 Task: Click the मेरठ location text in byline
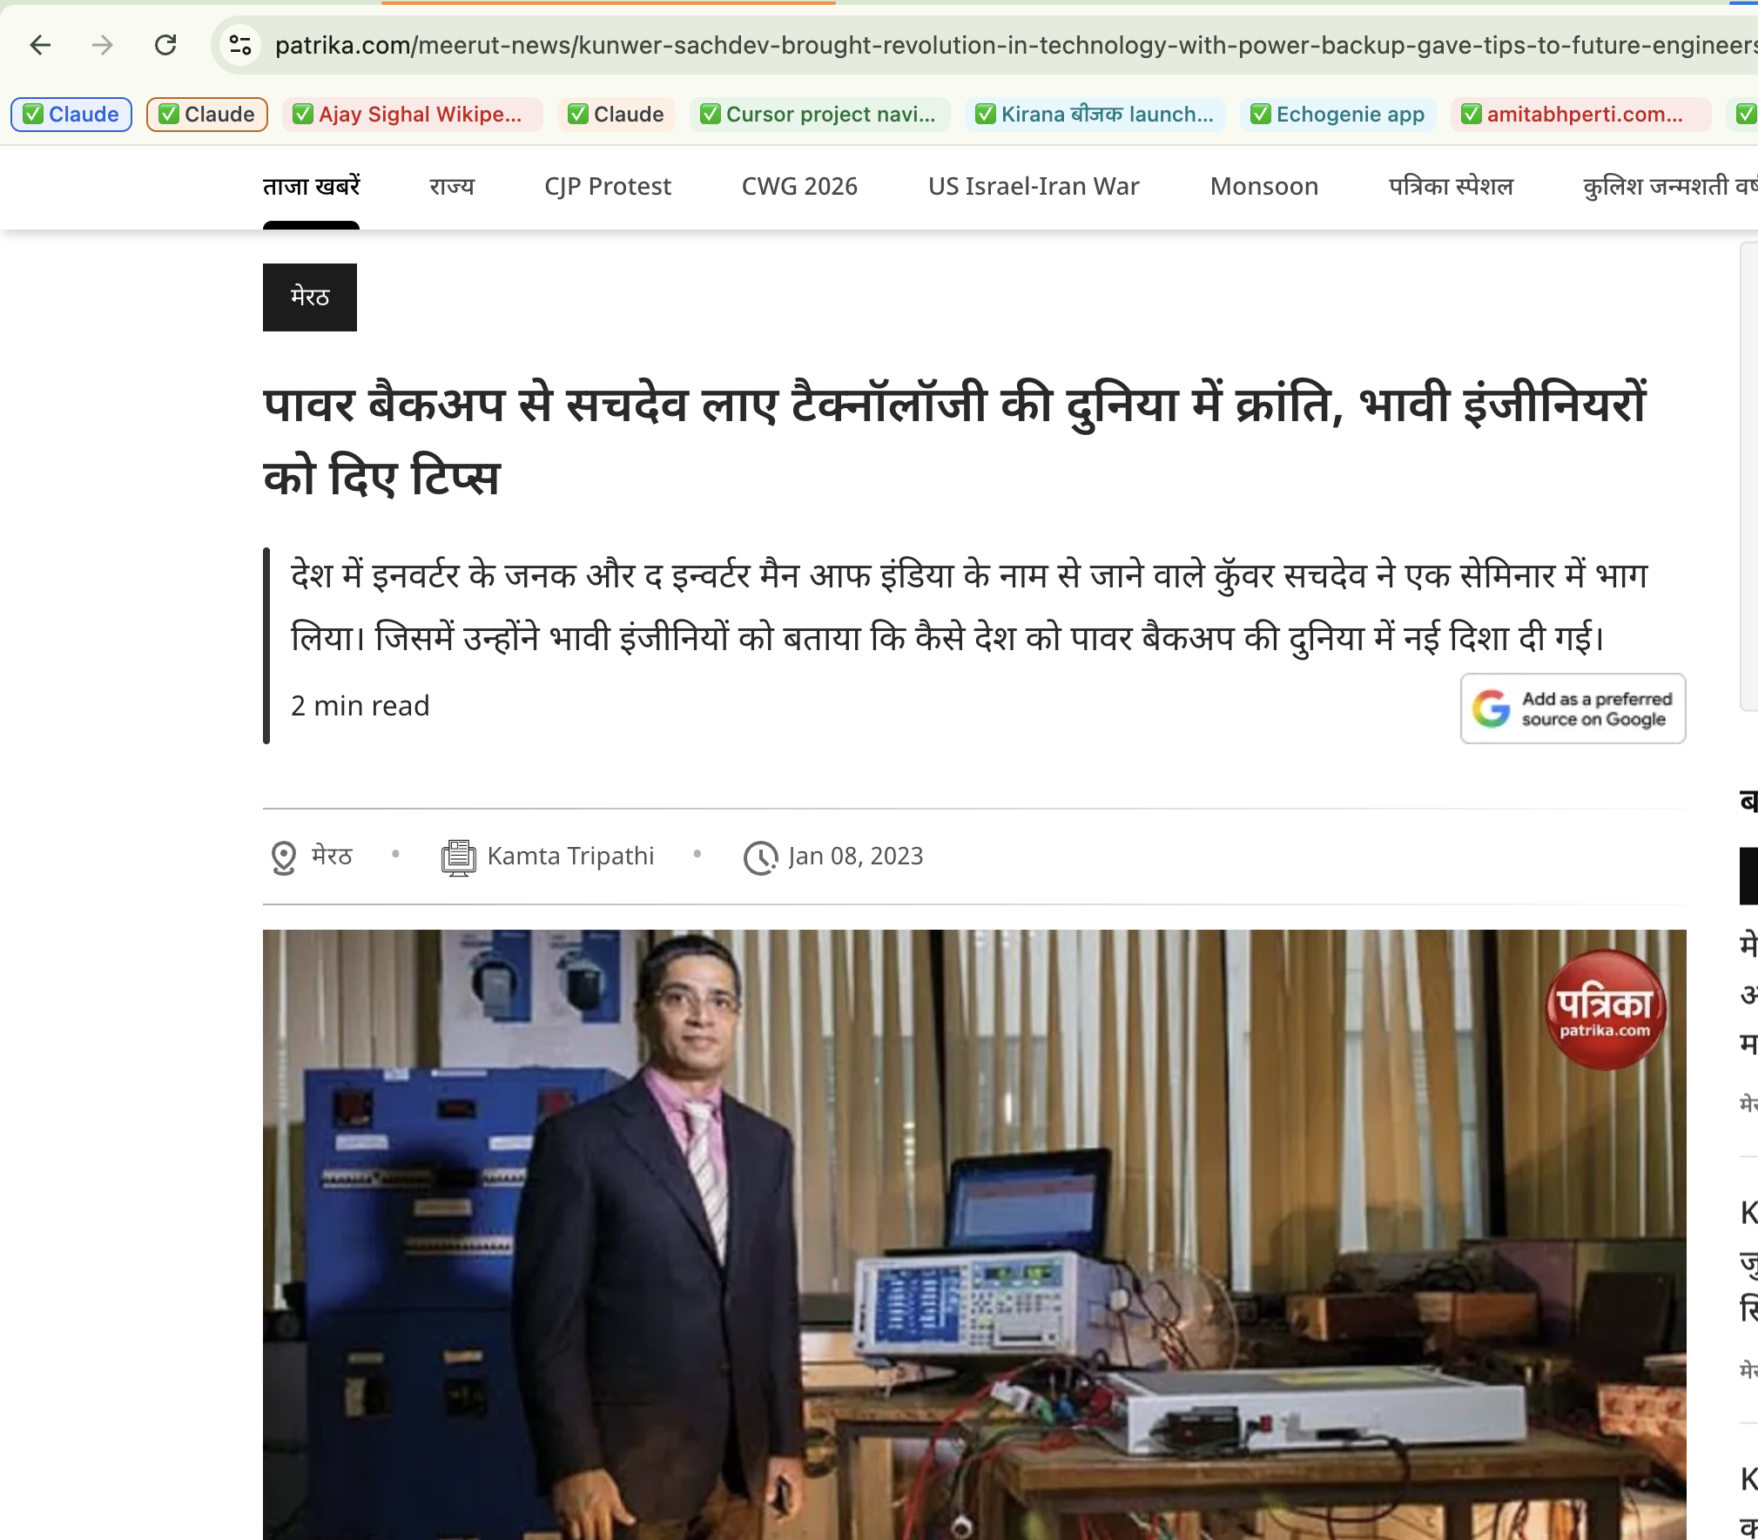click(332, 856)
